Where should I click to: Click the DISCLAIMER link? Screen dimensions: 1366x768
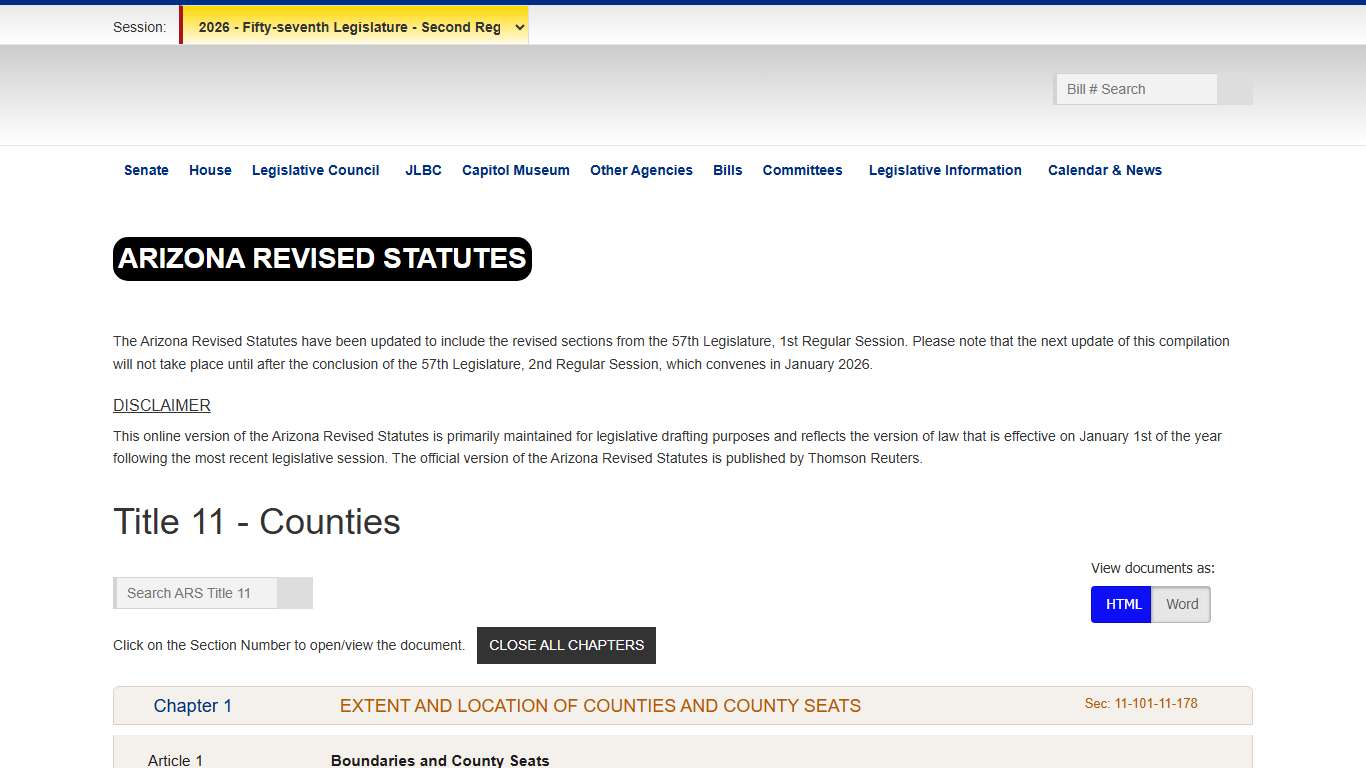point(161,405)
